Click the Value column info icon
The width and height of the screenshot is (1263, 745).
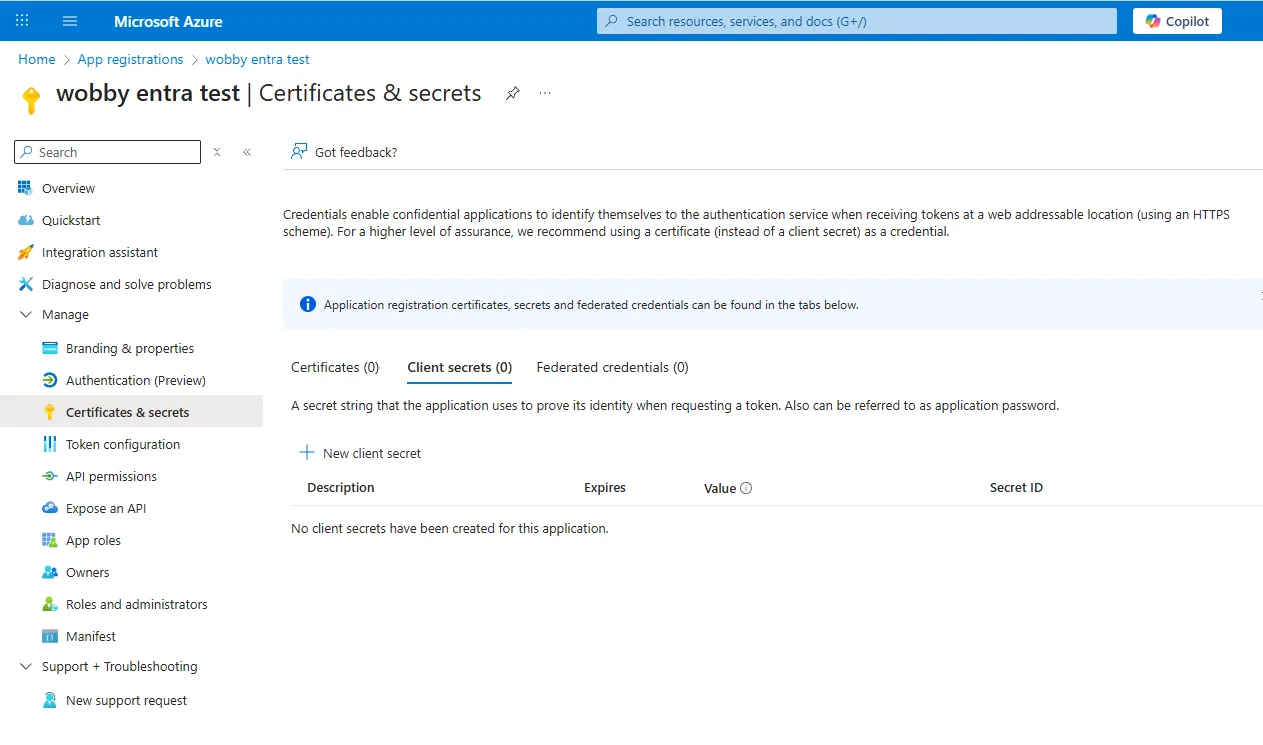pyautogui.click(x=746, y=488)
